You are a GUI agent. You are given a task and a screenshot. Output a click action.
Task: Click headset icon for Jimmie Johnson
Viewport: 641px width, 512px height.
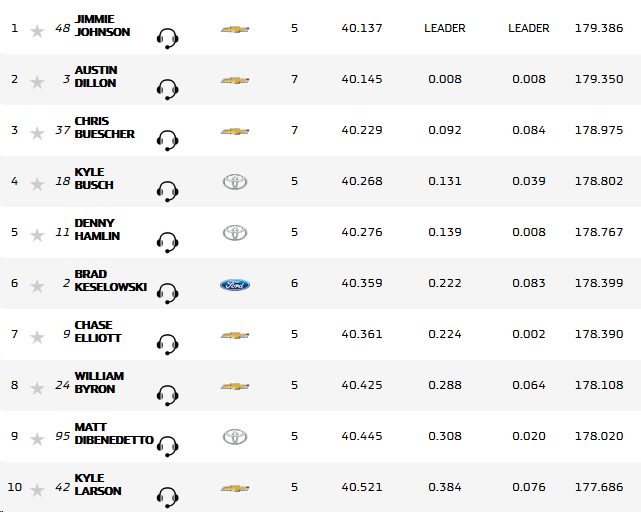(168, 38)
